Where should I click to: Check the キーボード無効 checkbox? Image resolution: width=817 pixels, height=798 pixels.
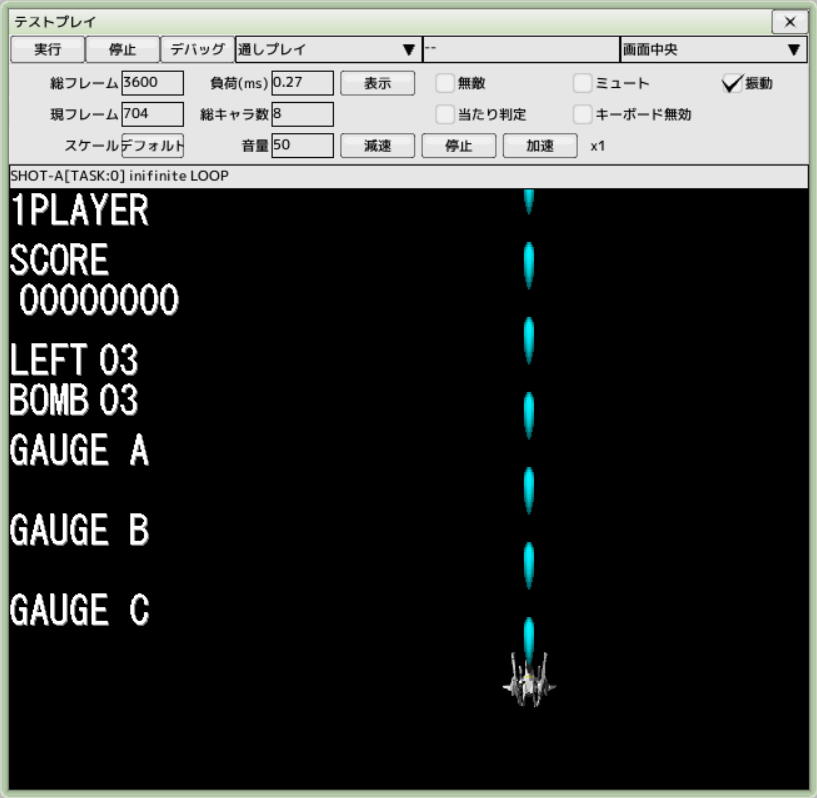pyautogui.click(x=583, y=114)
